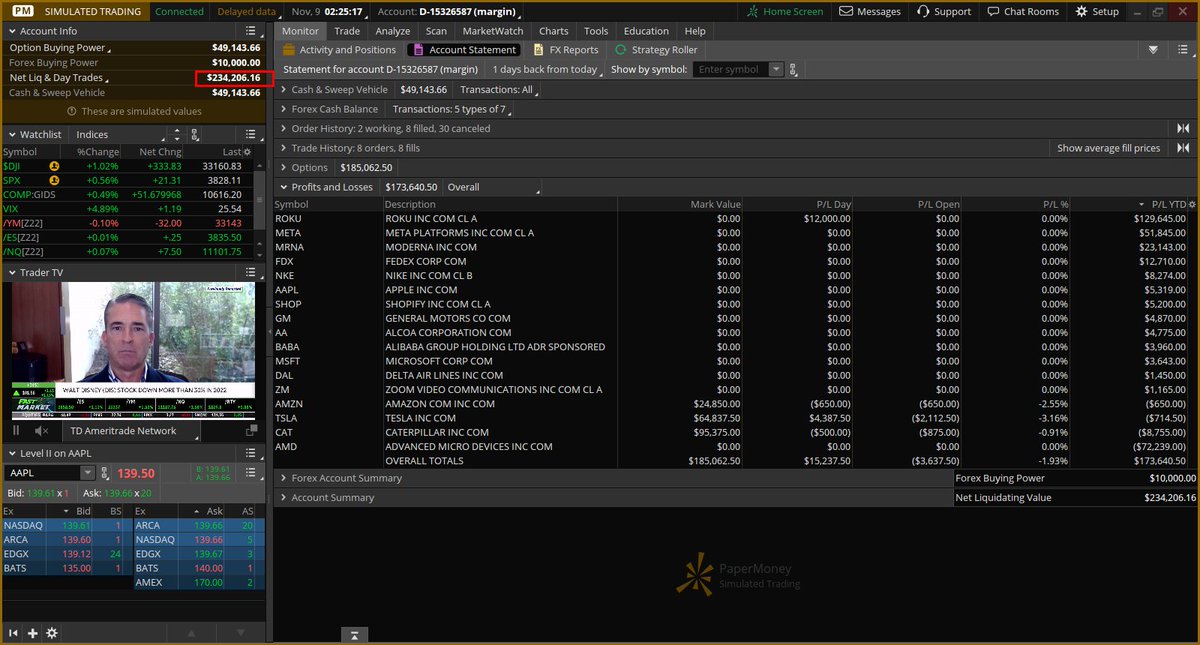Collapse the Watchlist gadget
Screen dimensions: 1200x645
(x=11, y=134)
